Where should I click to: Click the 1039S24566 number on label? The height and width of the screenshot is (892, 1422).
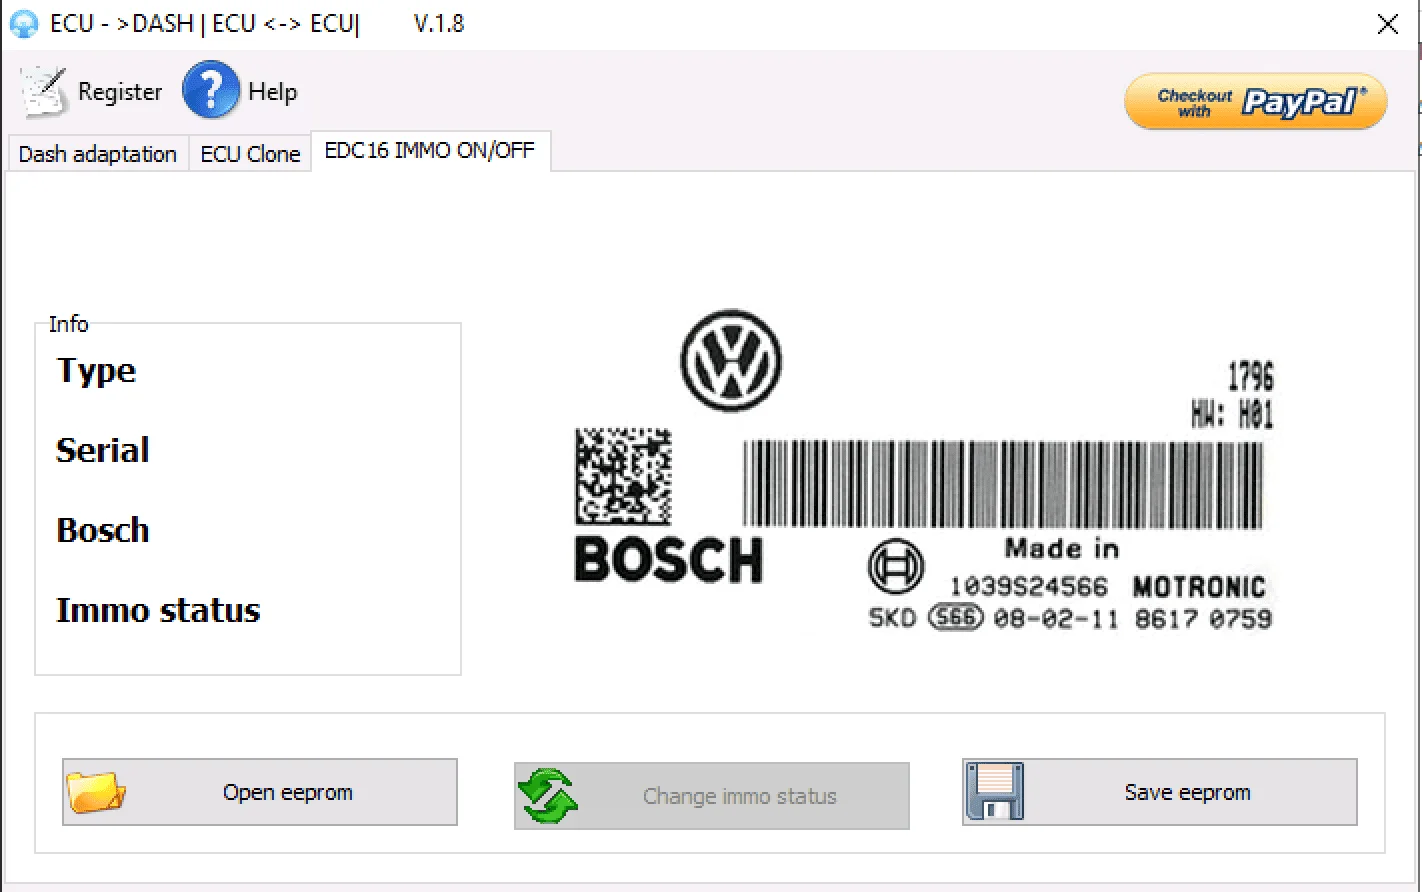pyautogui.click(x=1029, y=587)
